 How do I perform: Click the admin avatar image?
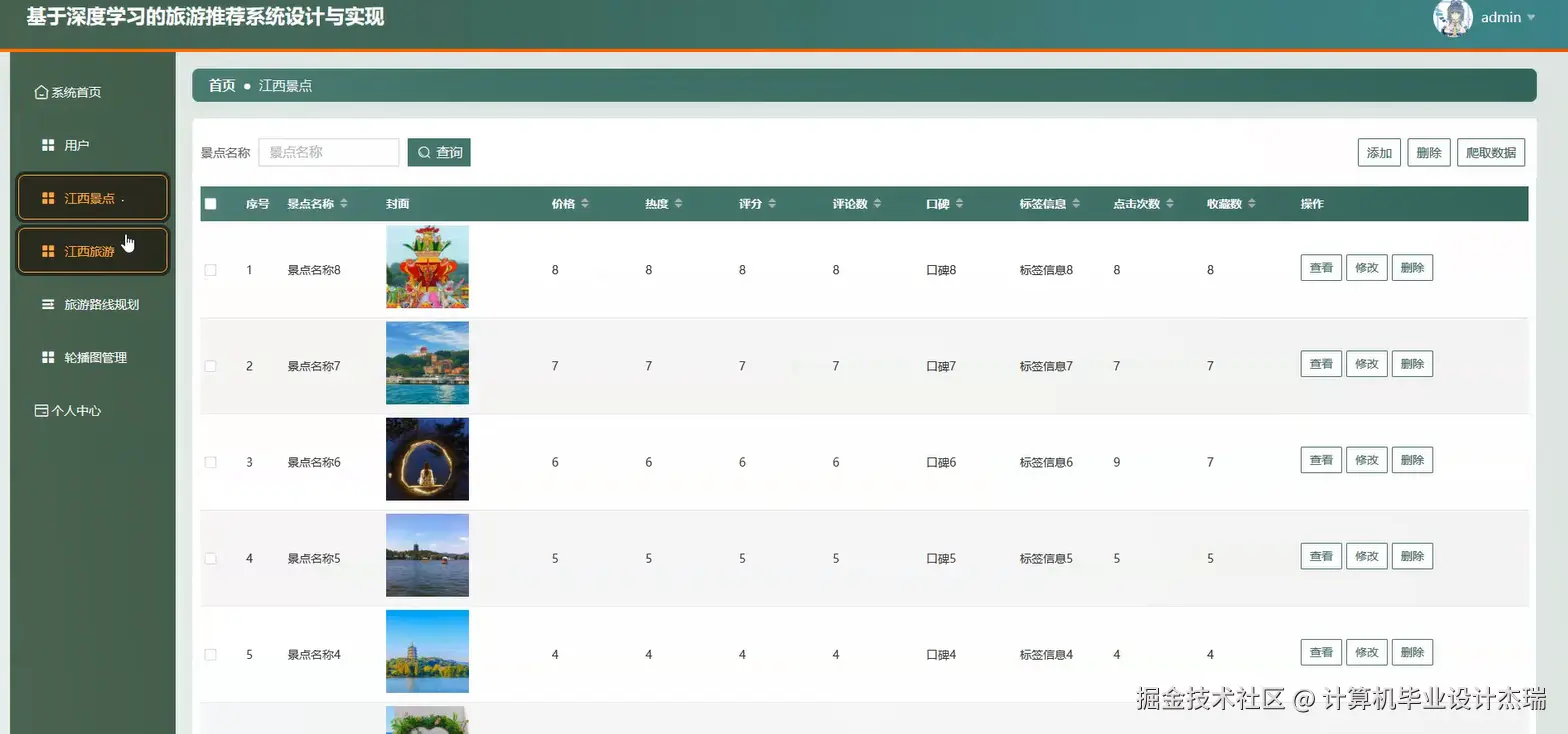tap(1453, 17)
